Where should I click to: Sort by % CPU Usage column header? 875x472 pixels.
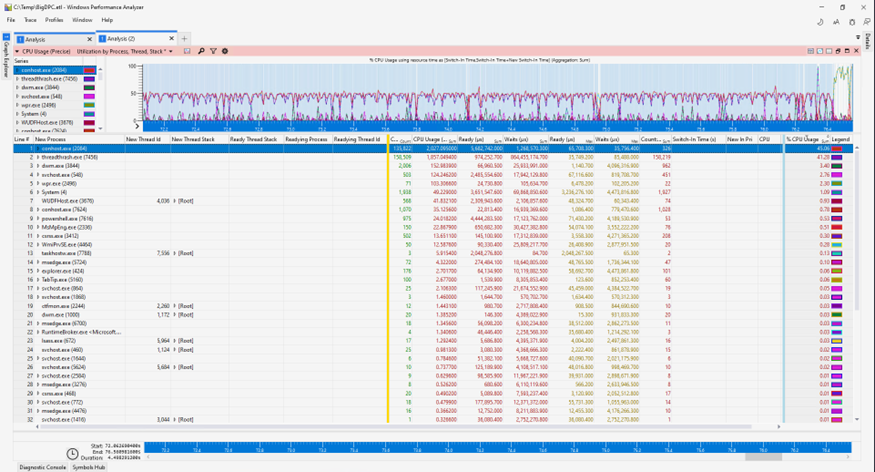[x=807, y=139]
